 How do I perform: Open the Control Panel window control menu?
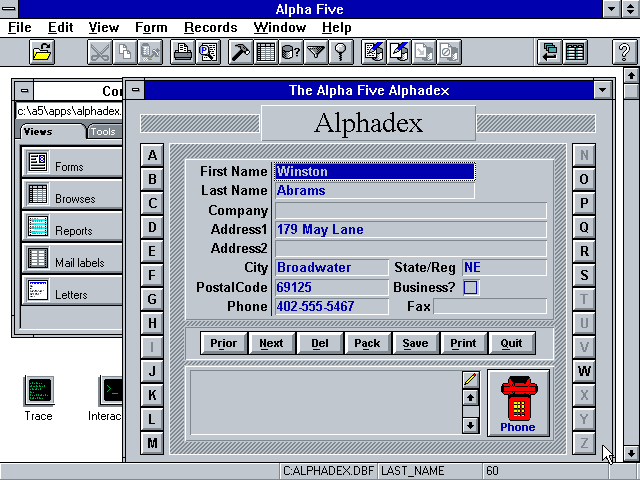tap(24, 91)
